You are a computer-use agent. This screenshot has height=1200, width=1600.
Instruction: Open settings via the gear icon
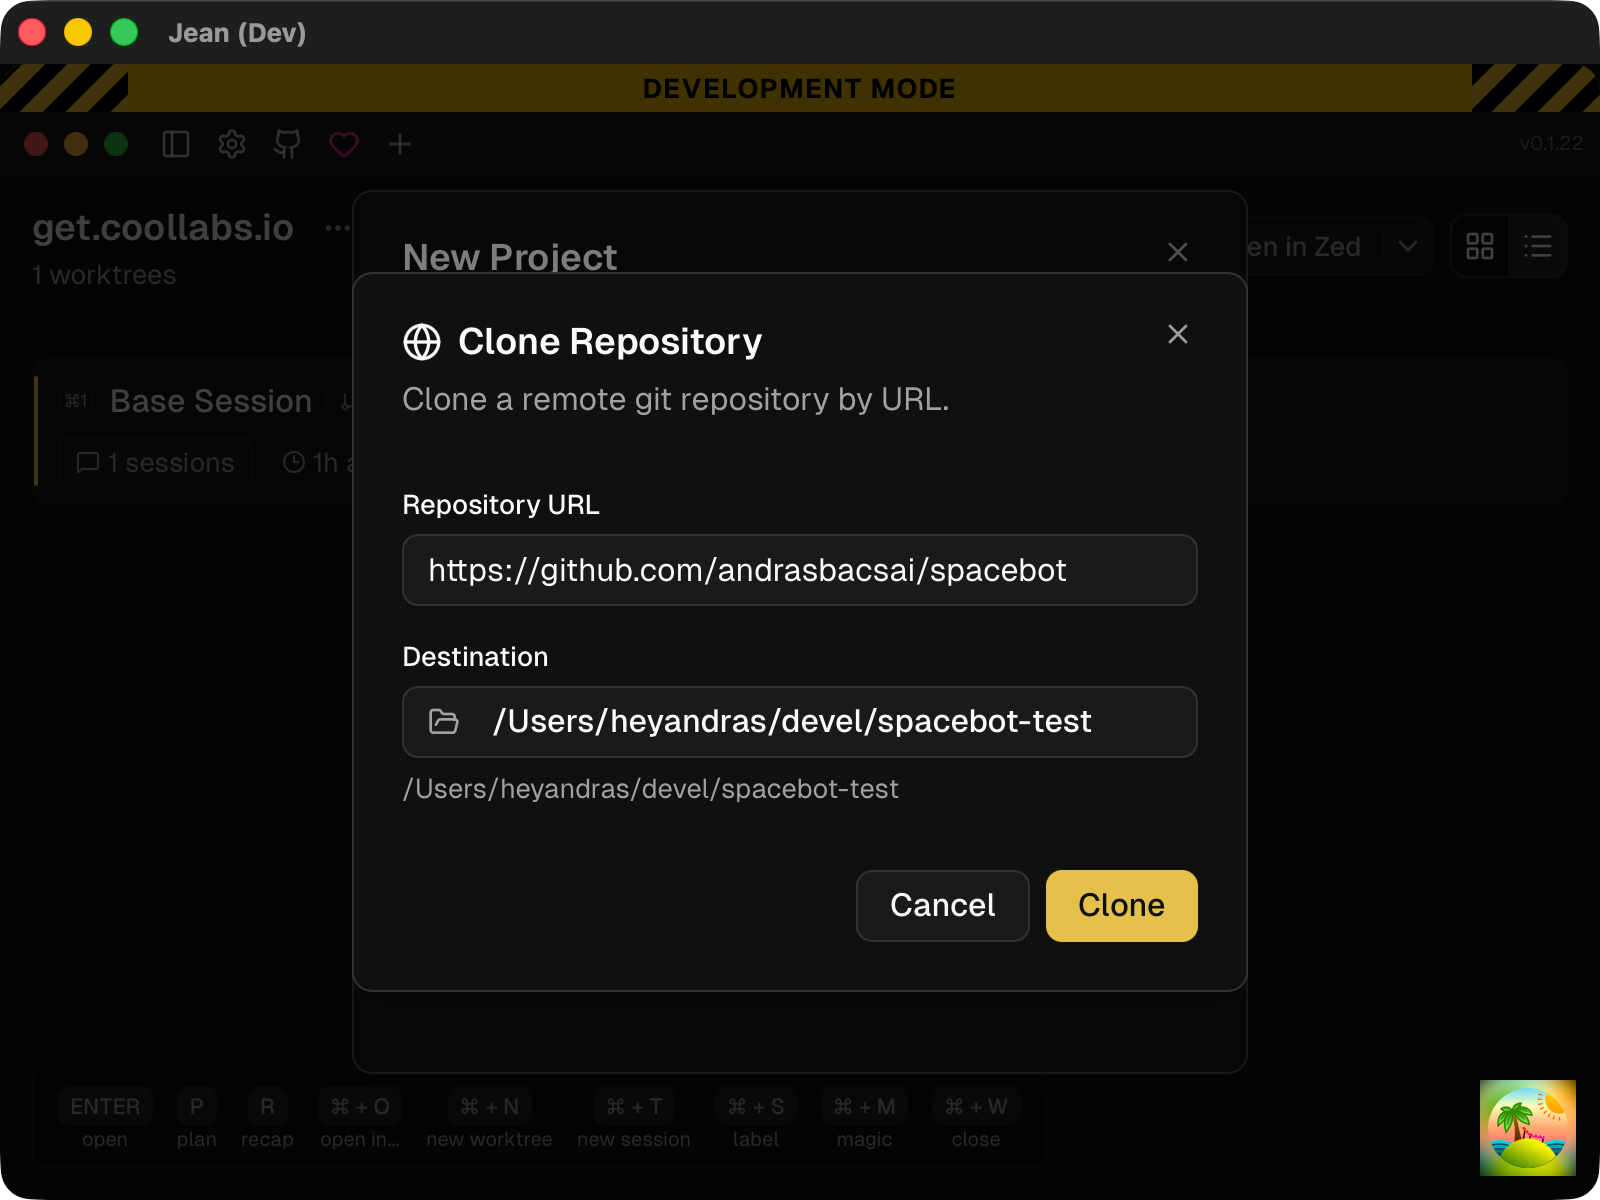pyautogui.click(x=232, y=144)
